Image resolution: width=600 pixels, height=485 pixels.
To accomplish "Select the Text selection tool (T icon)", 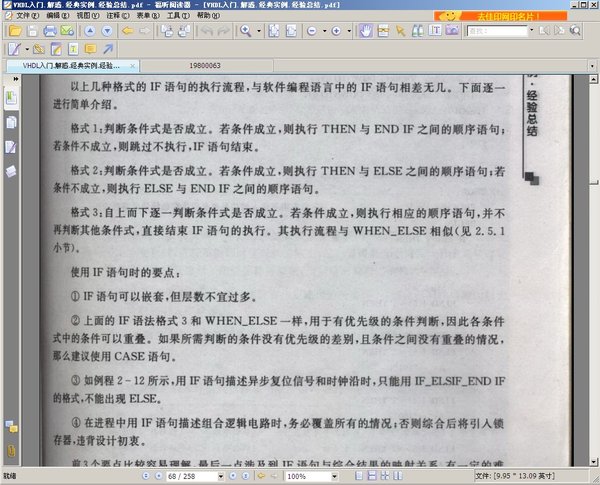I will click(x=435, y=30).
